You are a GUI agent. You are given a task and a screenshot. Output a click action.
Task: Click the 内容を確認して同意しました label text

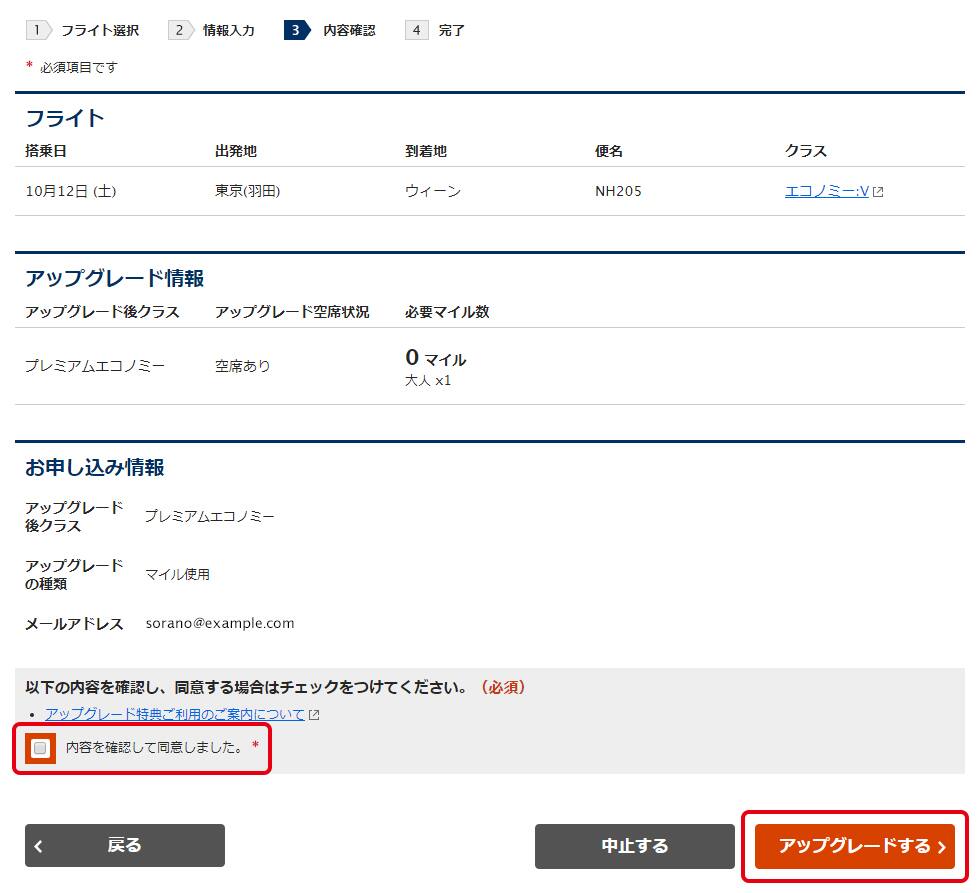155,747
